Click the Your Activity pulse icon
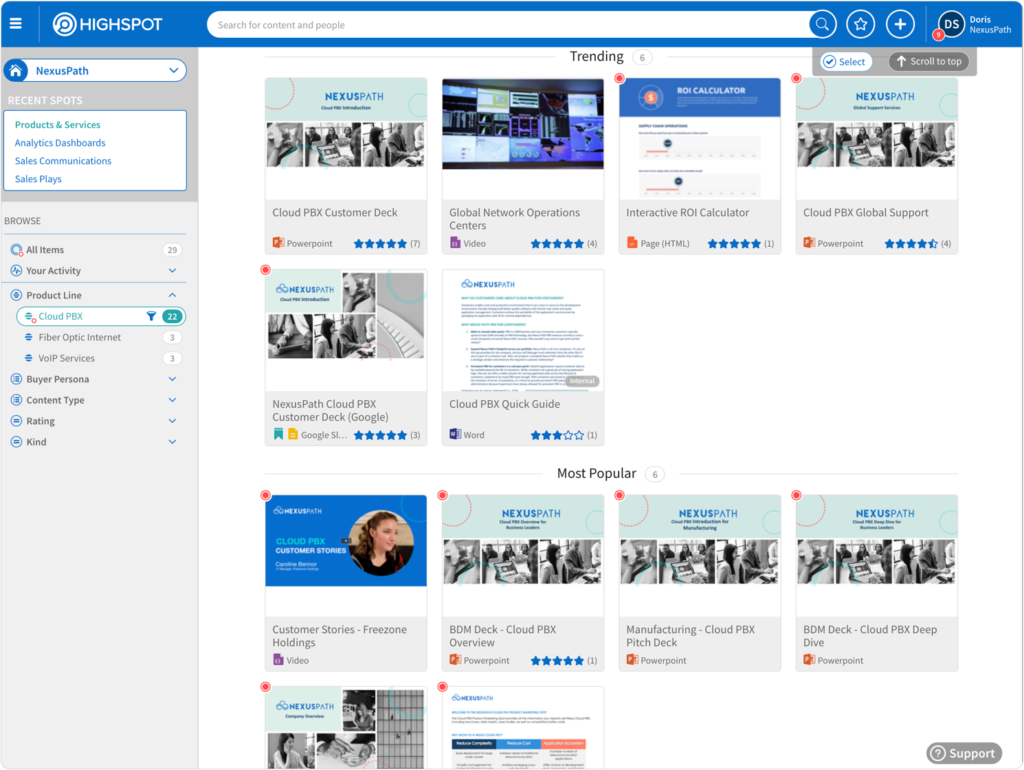The width and height of the screenshot is (1024, 770). 16,270
